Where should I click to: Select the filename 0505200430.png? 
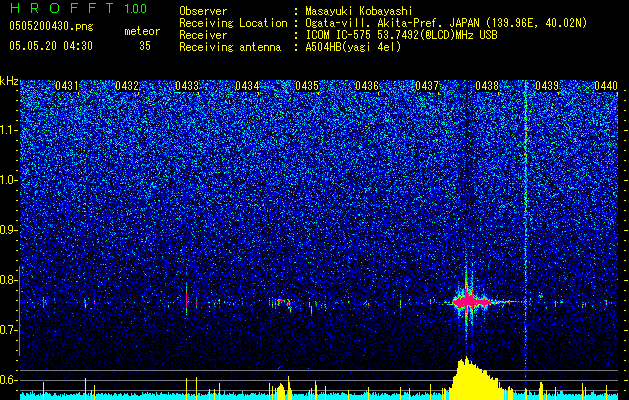pyautogui.click(x=51, y=26)
